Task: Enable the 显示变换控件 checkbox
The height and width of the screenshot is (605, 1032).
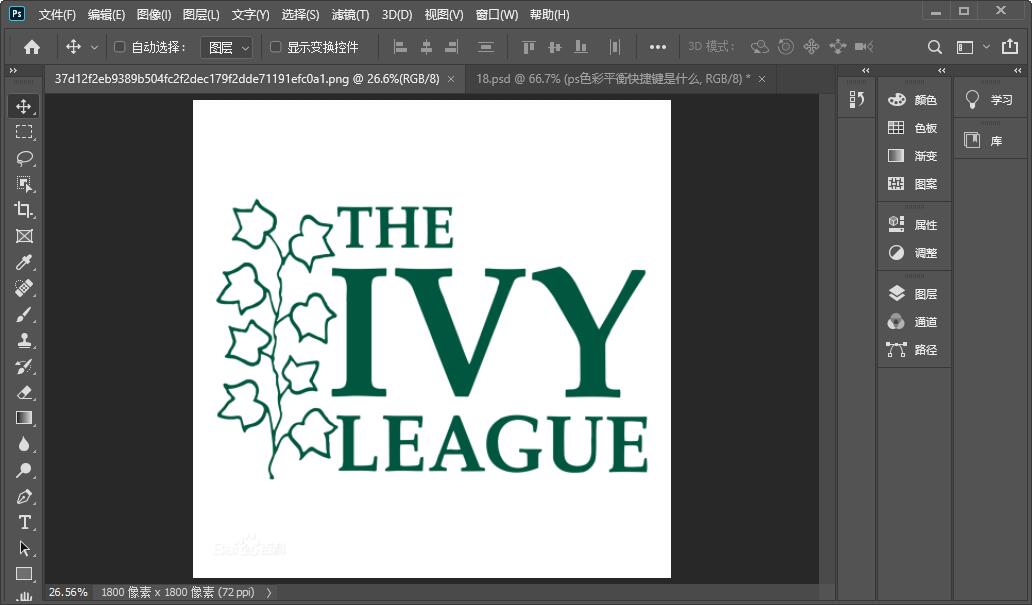Action: click(276, 47)
